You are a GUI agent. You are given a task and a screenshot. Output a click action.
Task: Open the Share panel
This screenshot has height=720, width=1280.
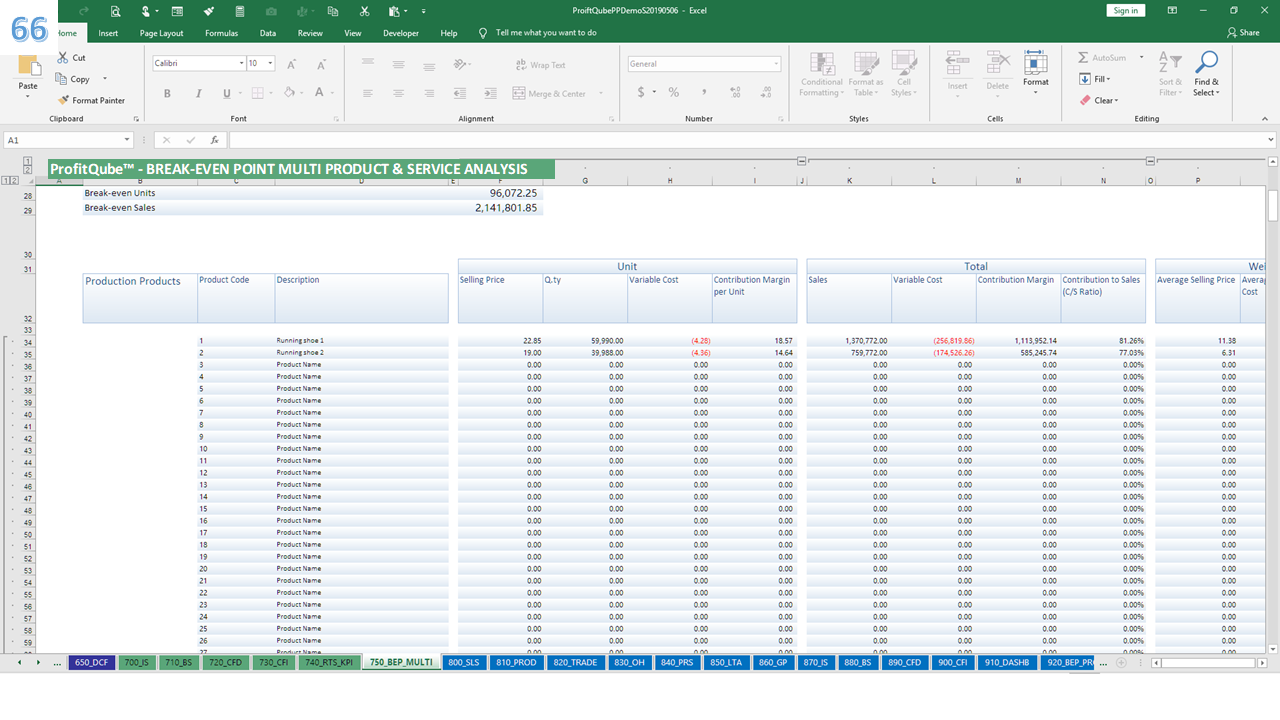pos(1243,33)
